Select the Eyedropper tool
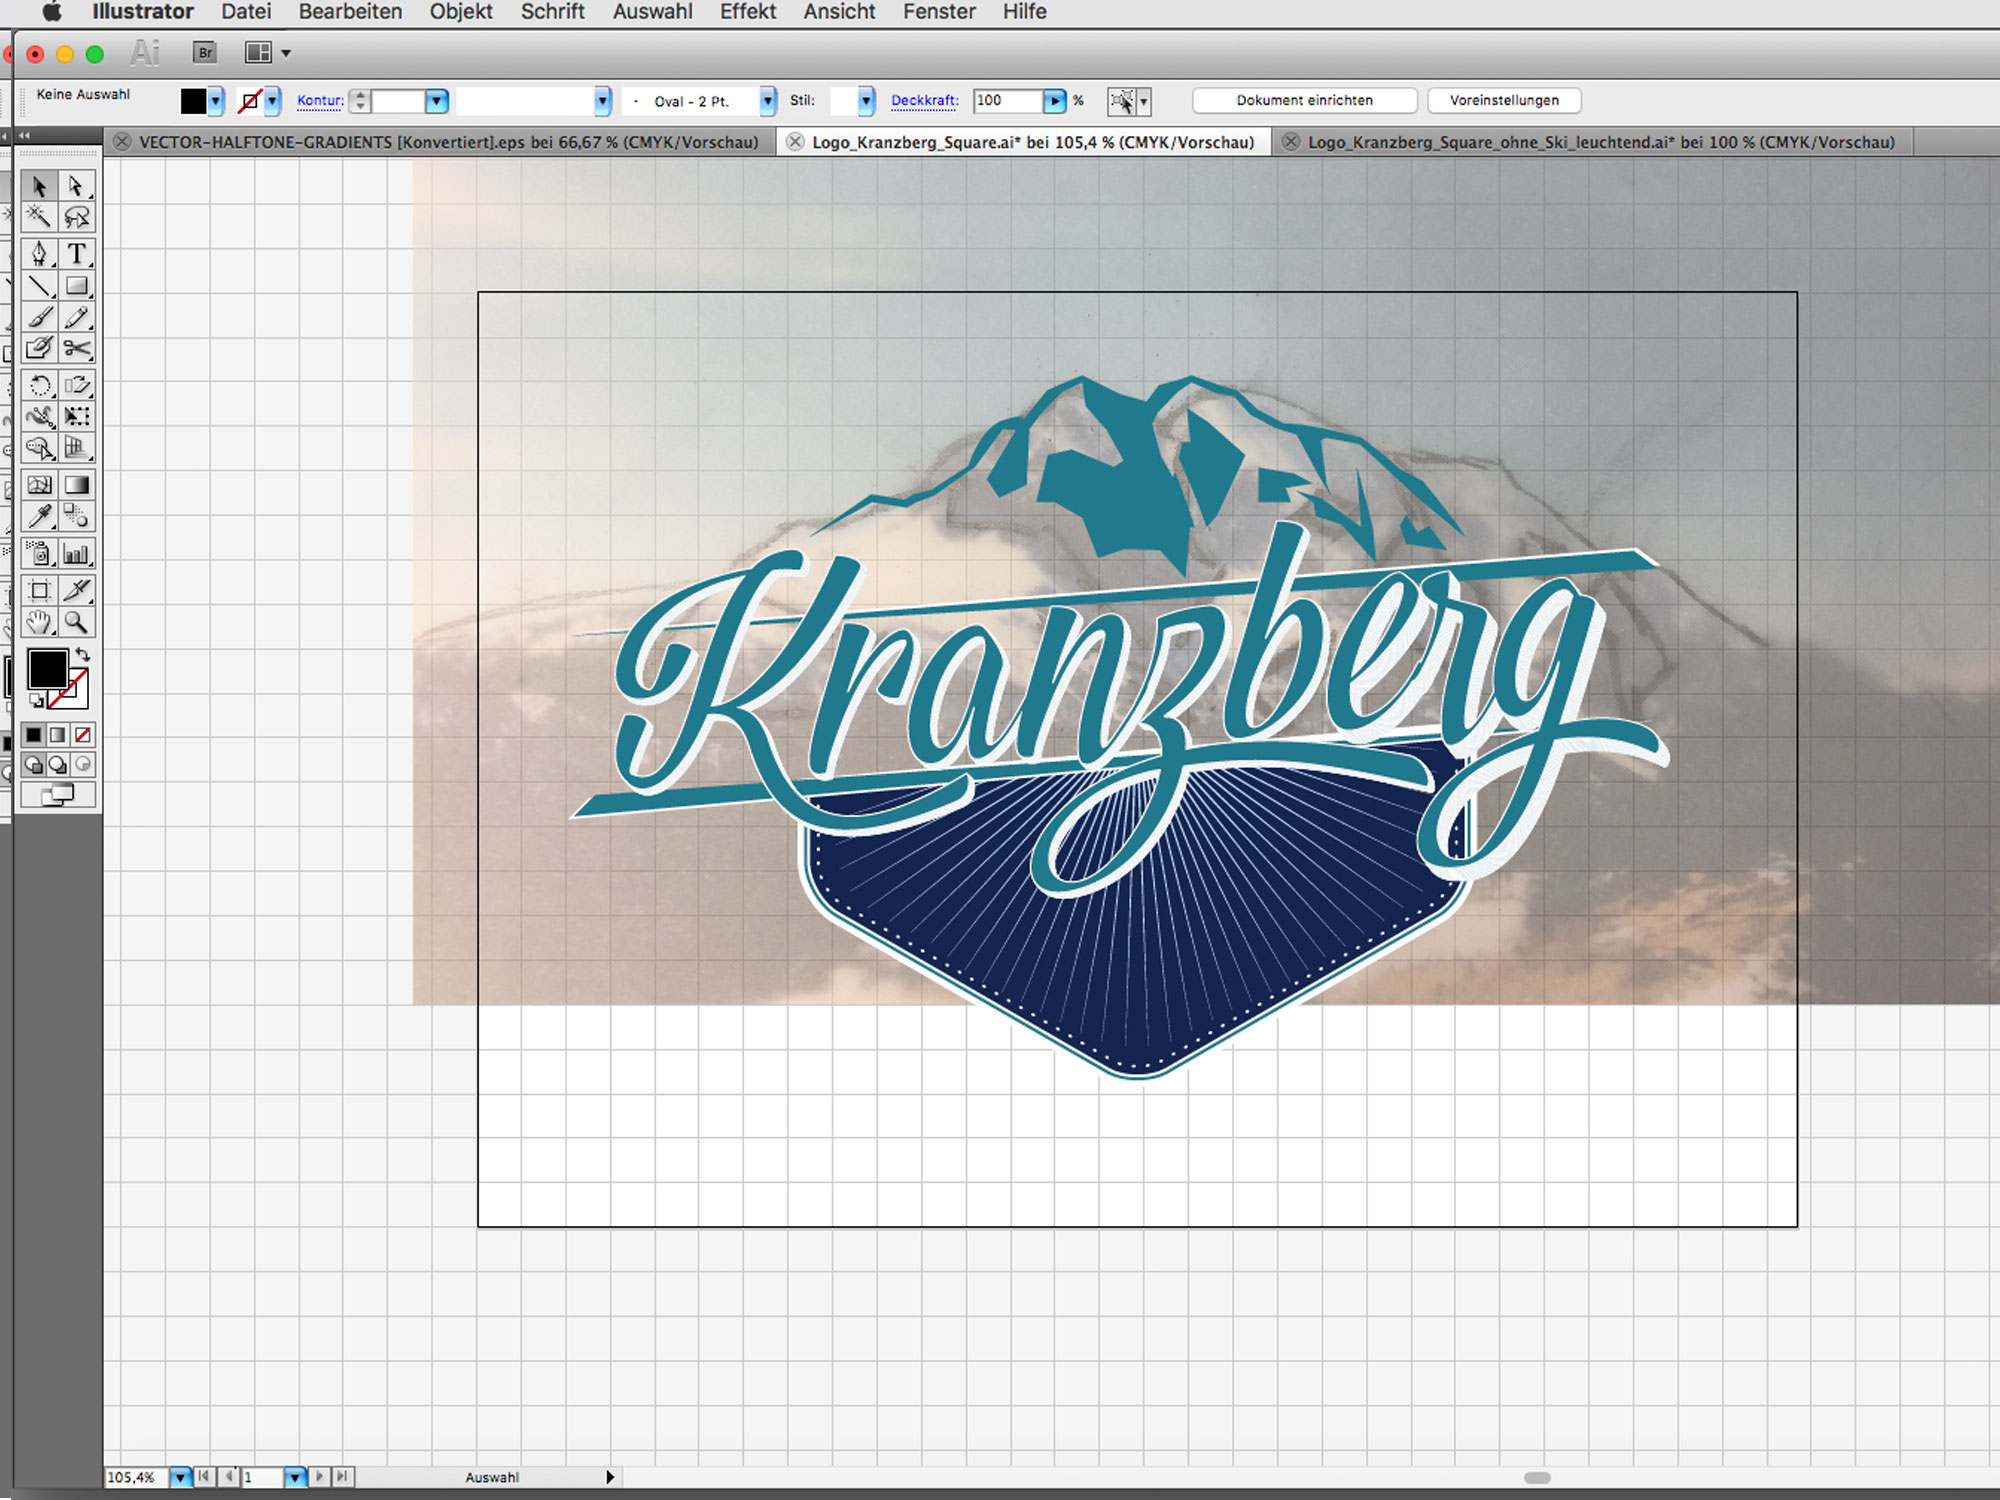Viewport: 2000px width, 1500px height. click(x=40, y=516)
